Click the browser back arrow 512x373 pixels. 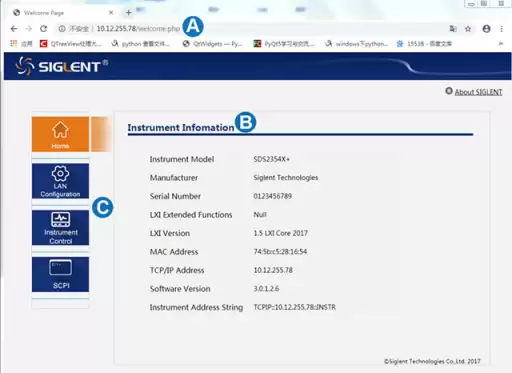pyautogui.click(x=14, y=29)
